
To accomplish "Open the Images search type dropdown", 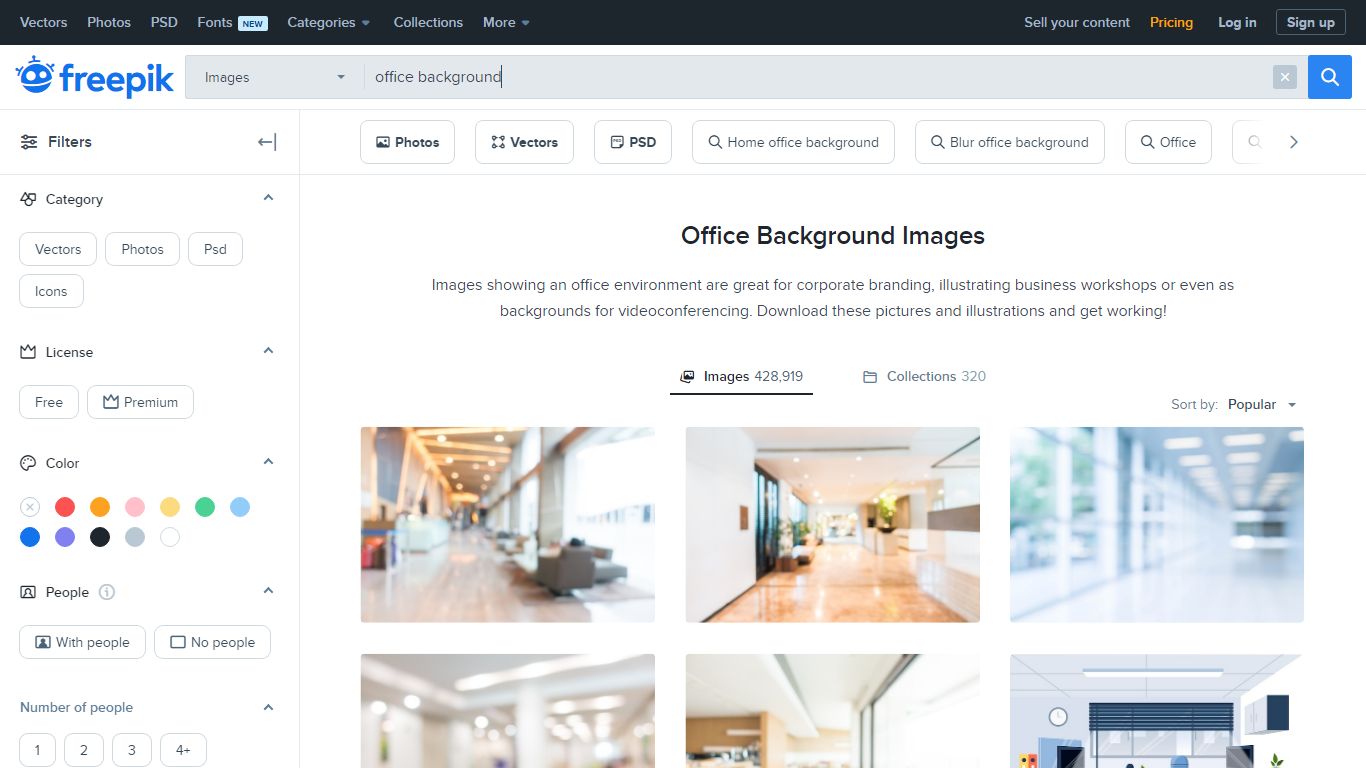I will point(274,77).
